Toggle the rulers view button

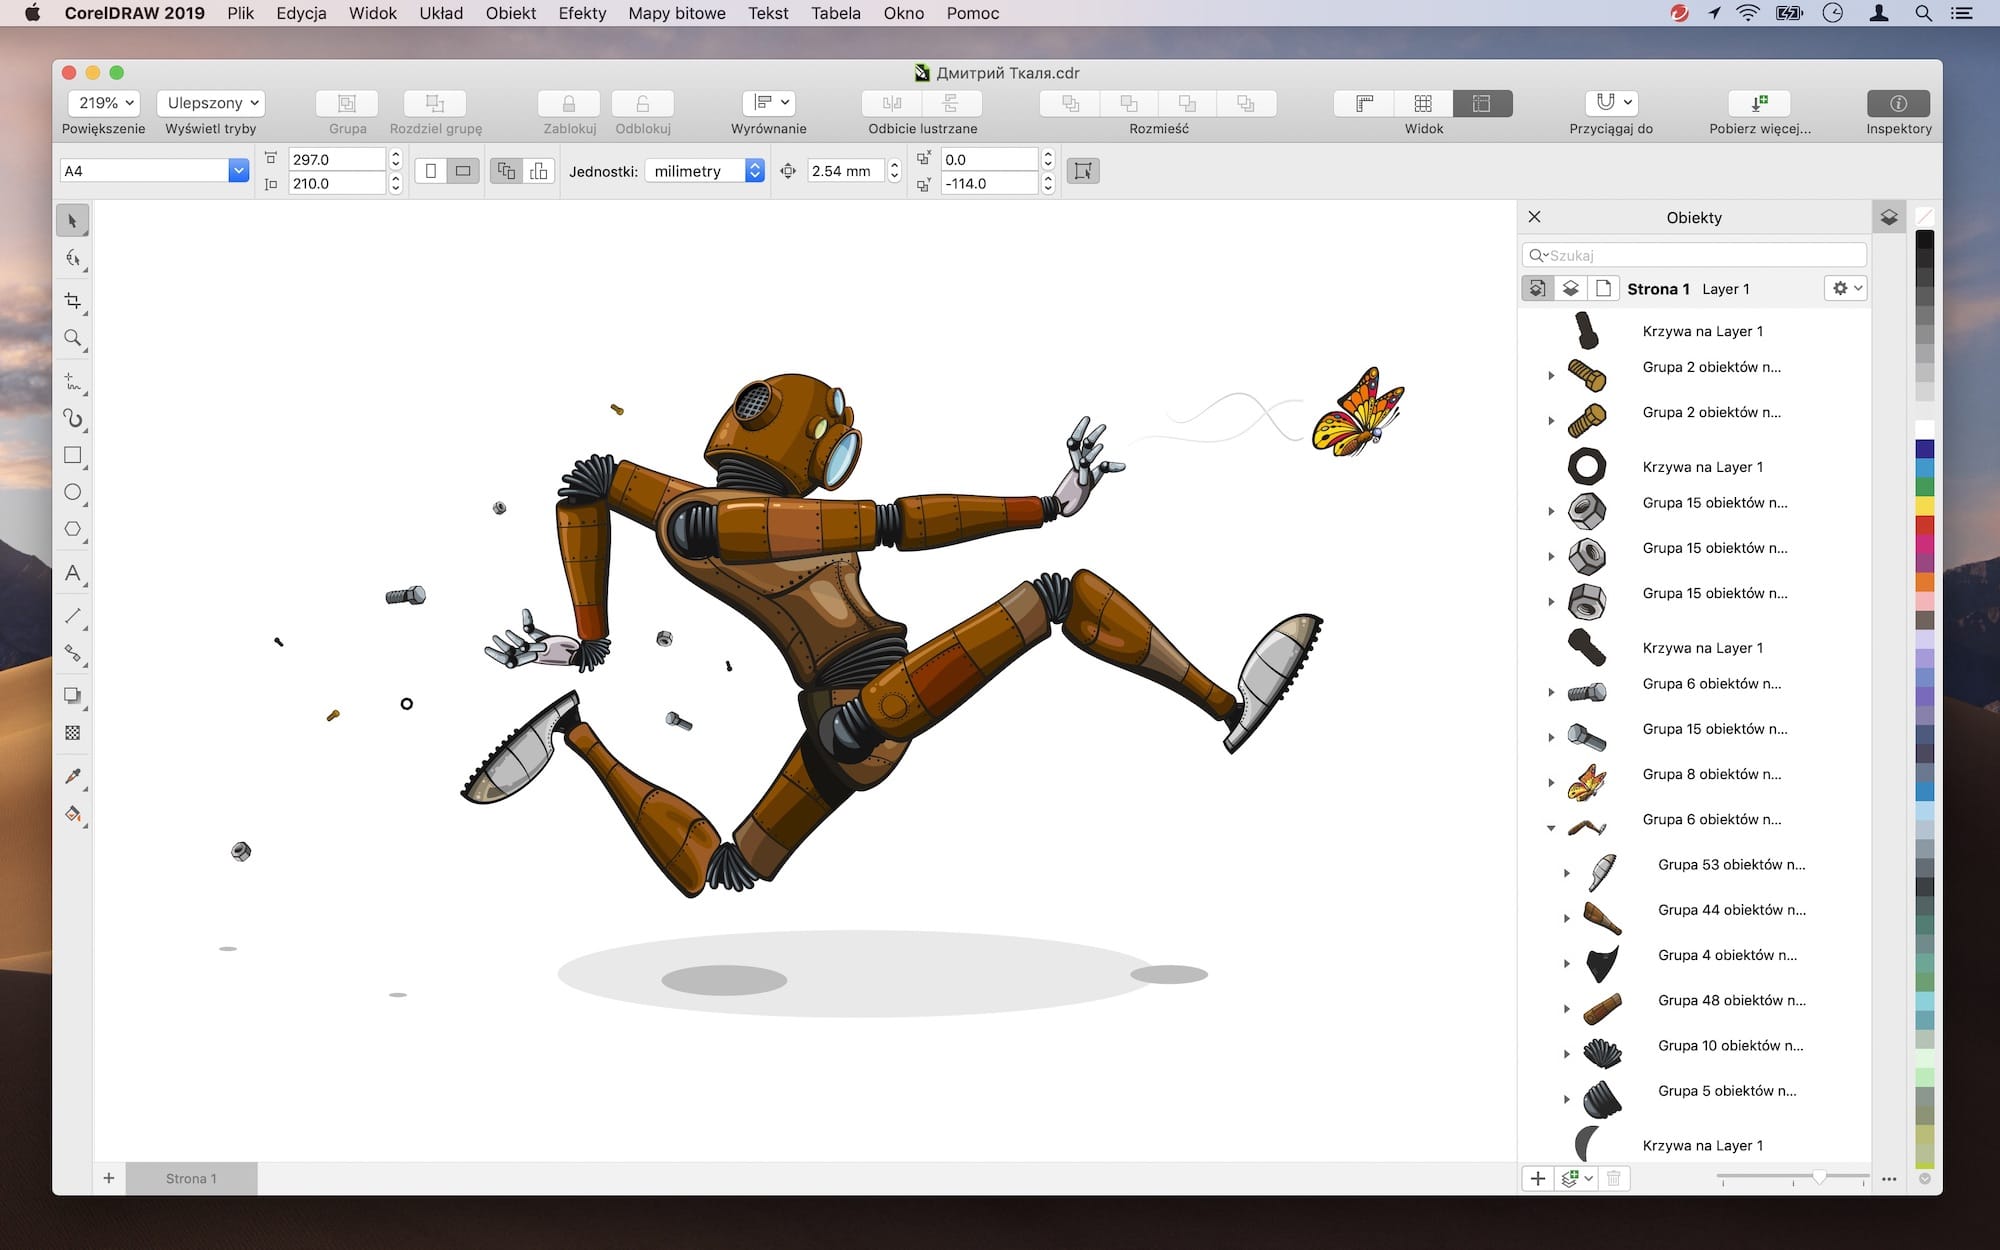click(1364, 103)
